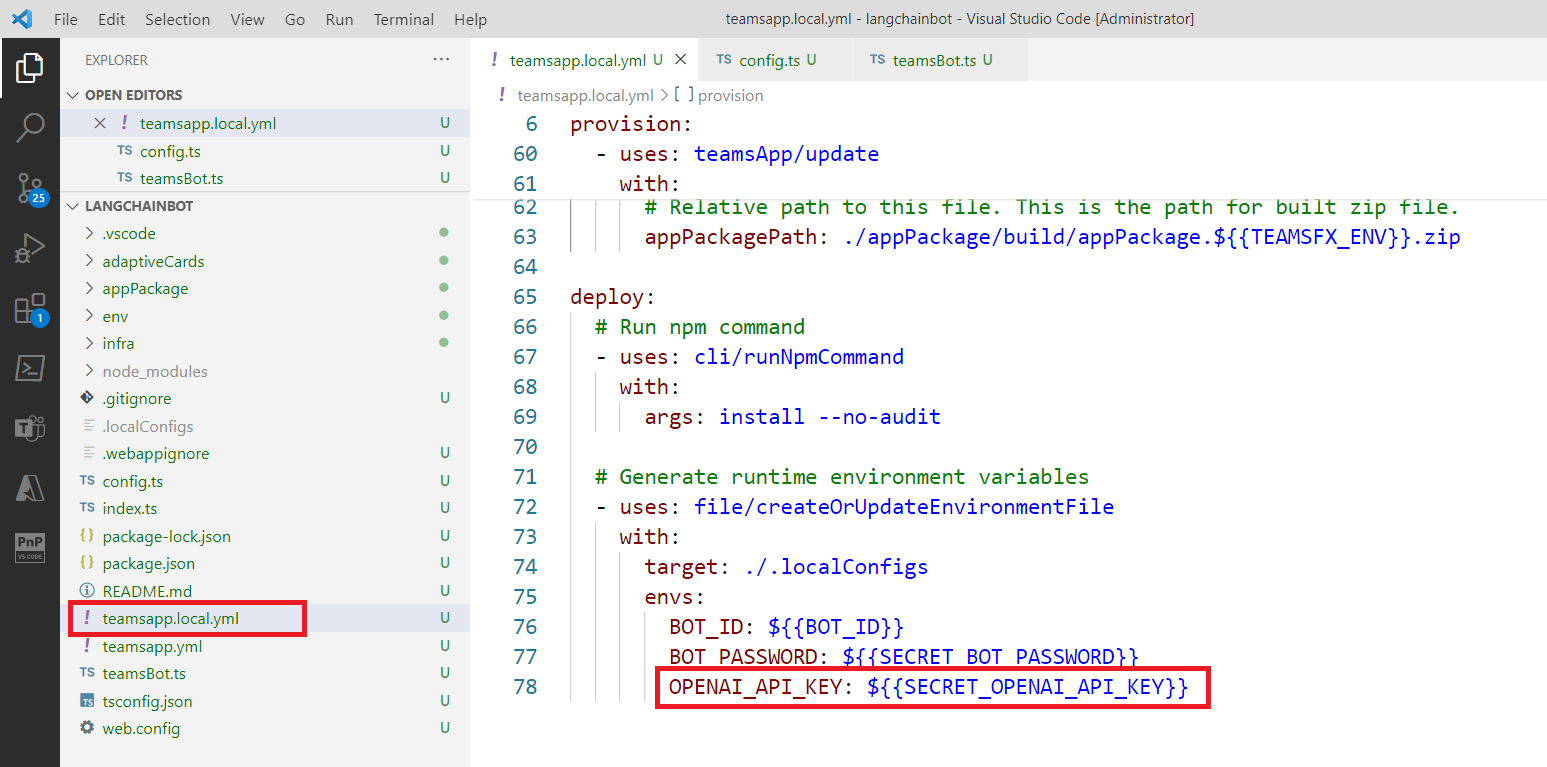Open the Extensions view icon
The height and width of the screenshot is (767, 1547).
coord(30,309)
